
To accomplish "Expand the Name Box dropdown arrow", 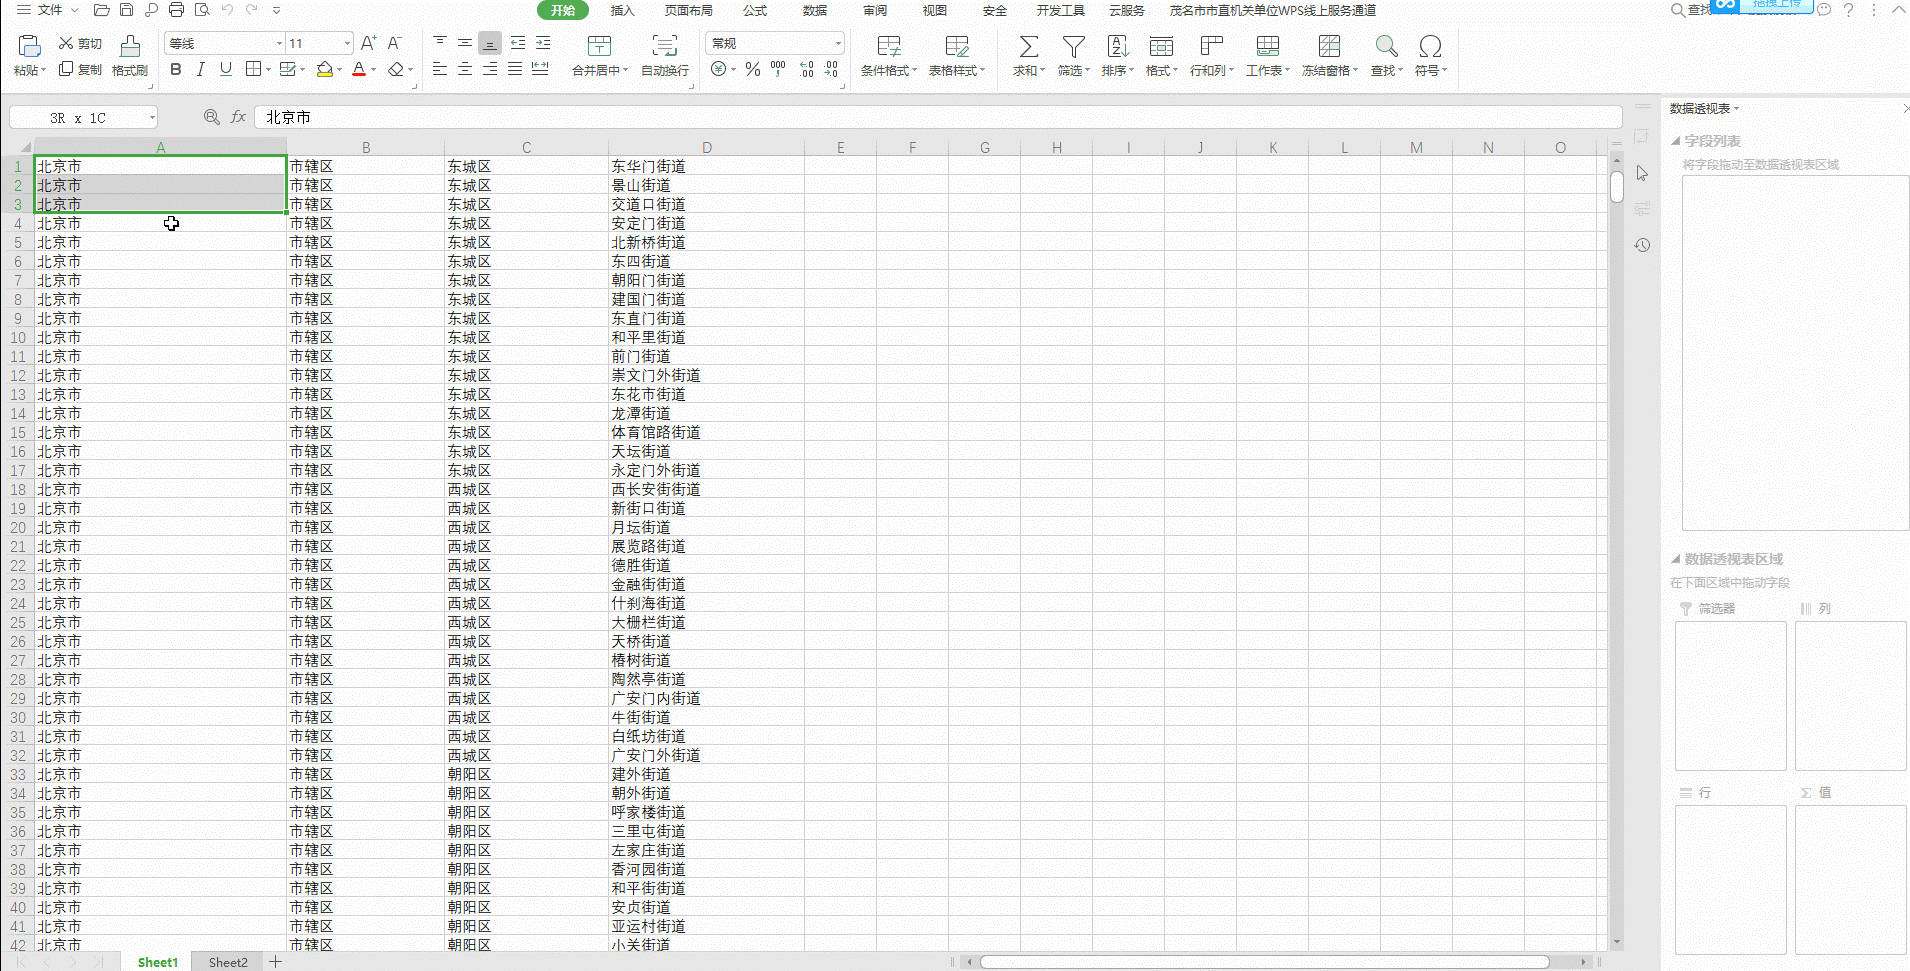I will (152, 118).
